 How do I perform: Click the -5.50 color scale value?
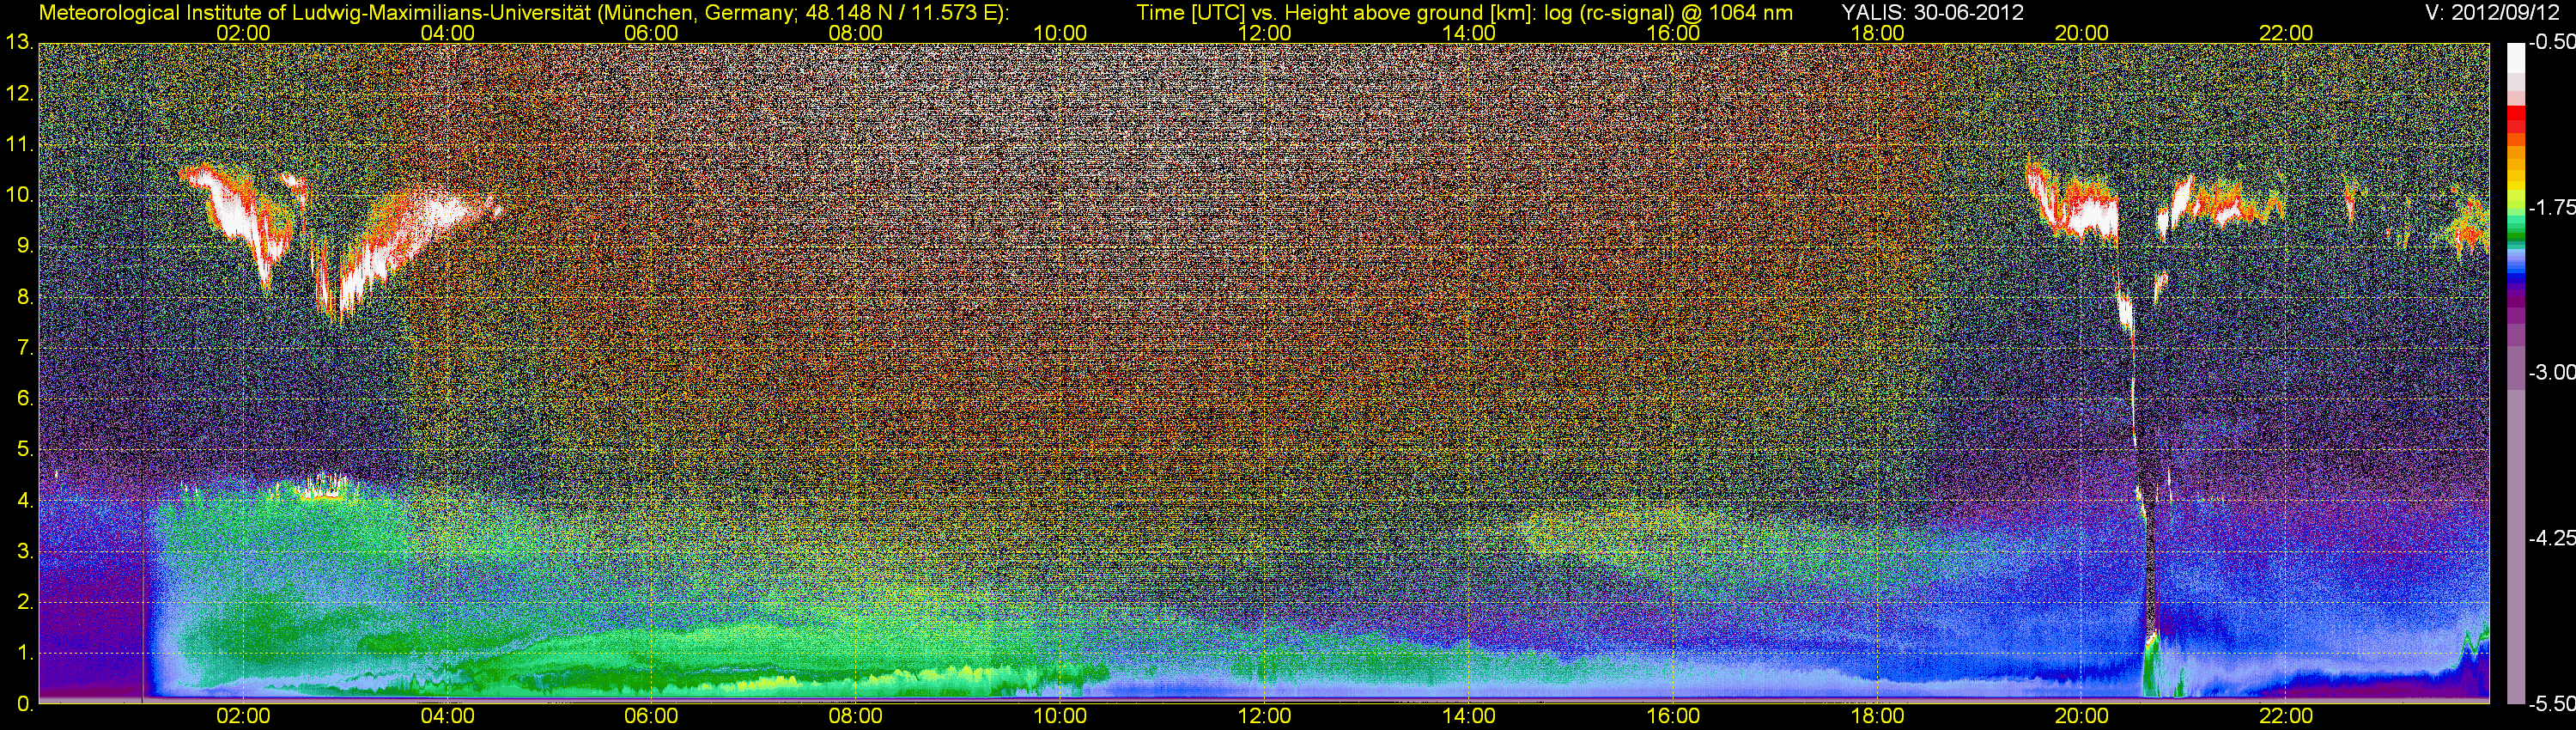(2551, 704)
